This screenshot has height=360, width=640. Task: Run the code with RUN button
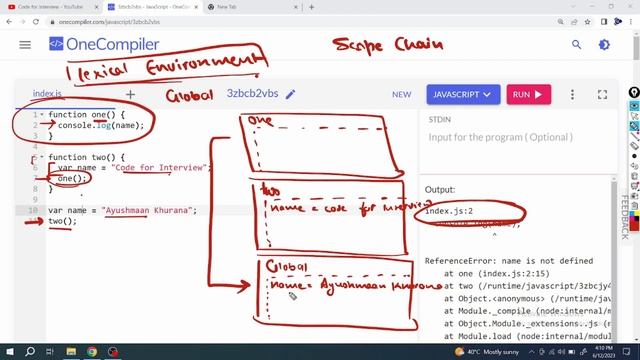[529, 95]
